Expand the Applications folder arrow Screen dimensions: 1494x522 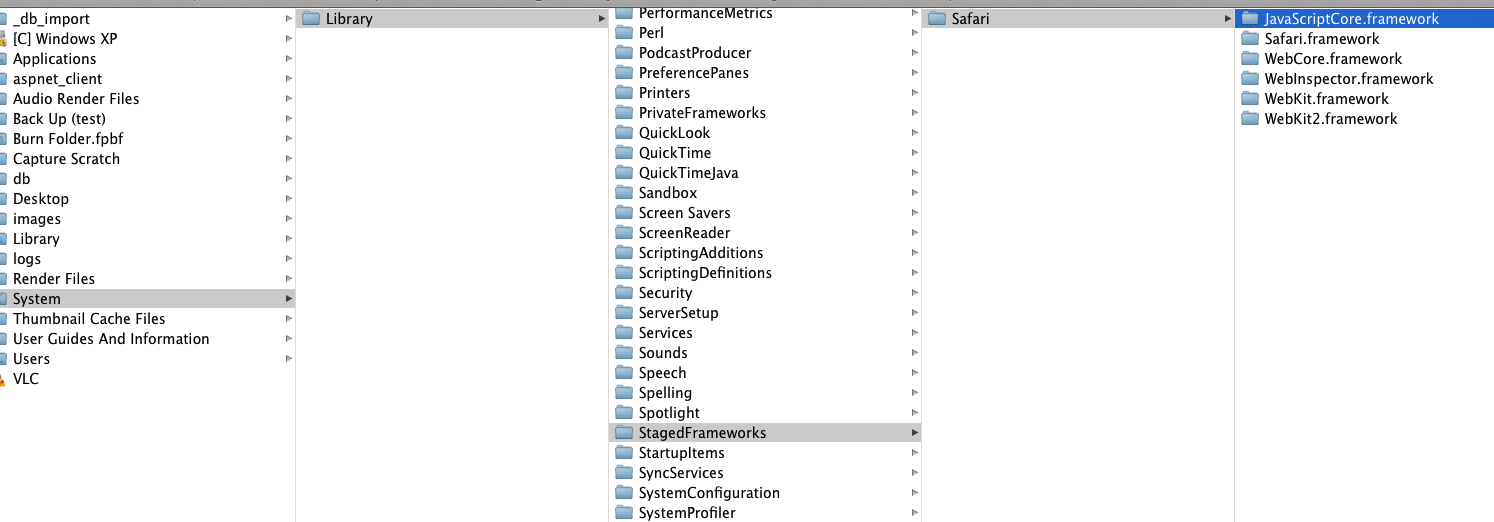[289, 59]
